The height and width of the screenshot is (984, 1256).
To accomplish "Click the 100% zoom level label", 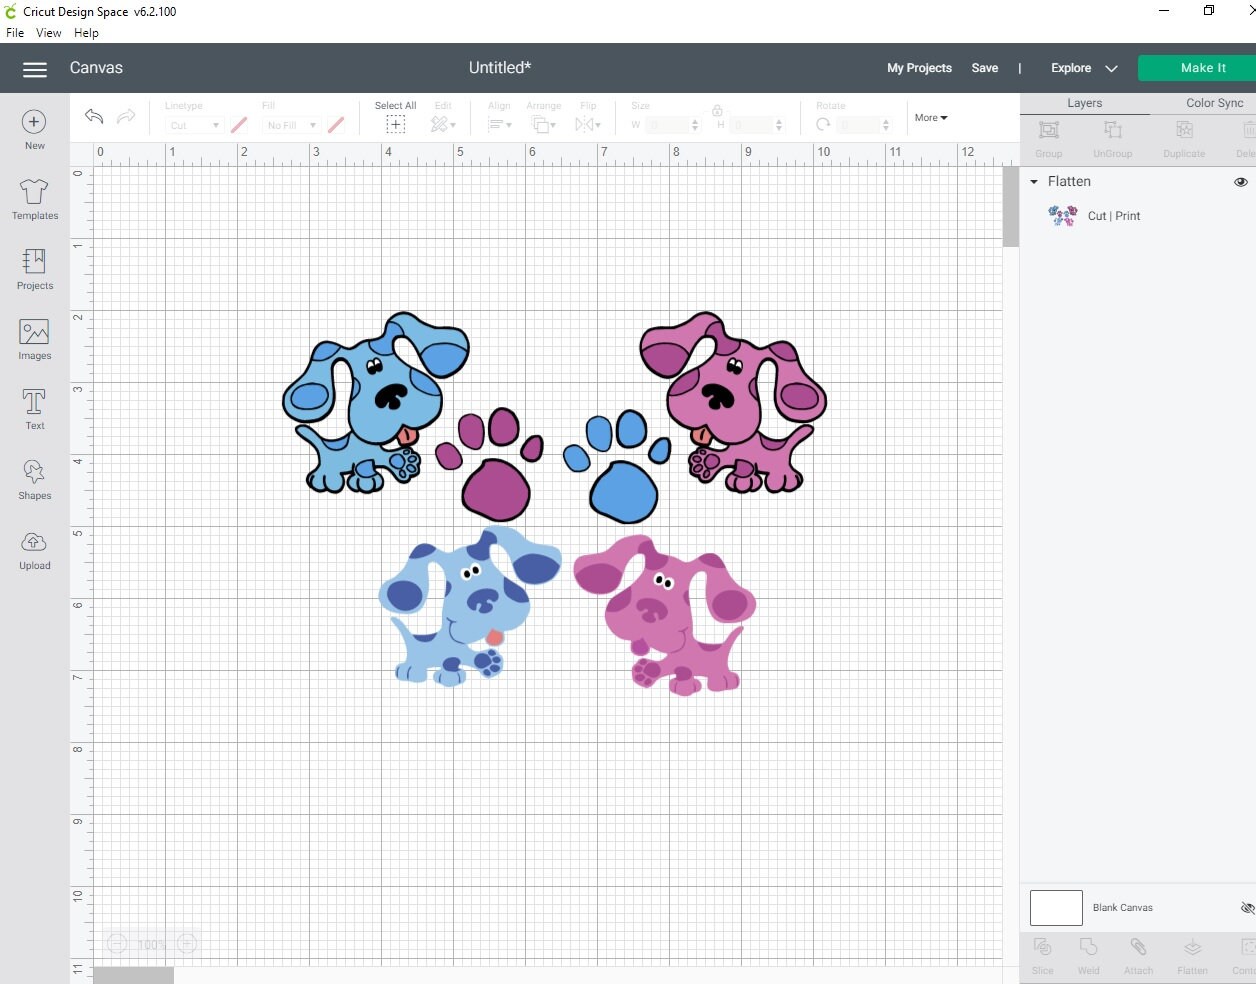I will 152,944.
